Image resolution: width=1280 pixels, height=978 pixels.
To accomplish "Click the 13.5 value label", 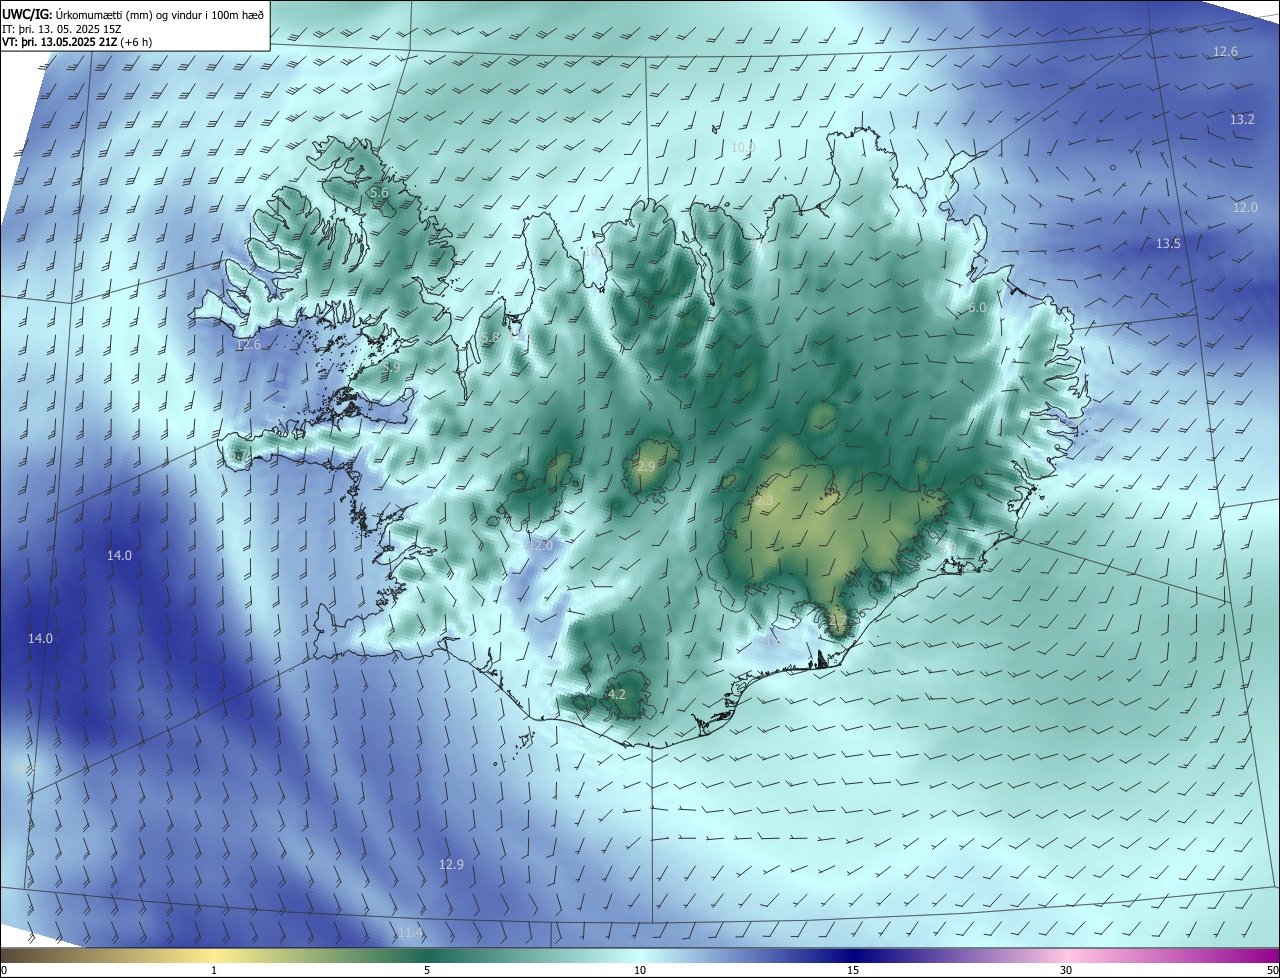I will point(1168,243).
